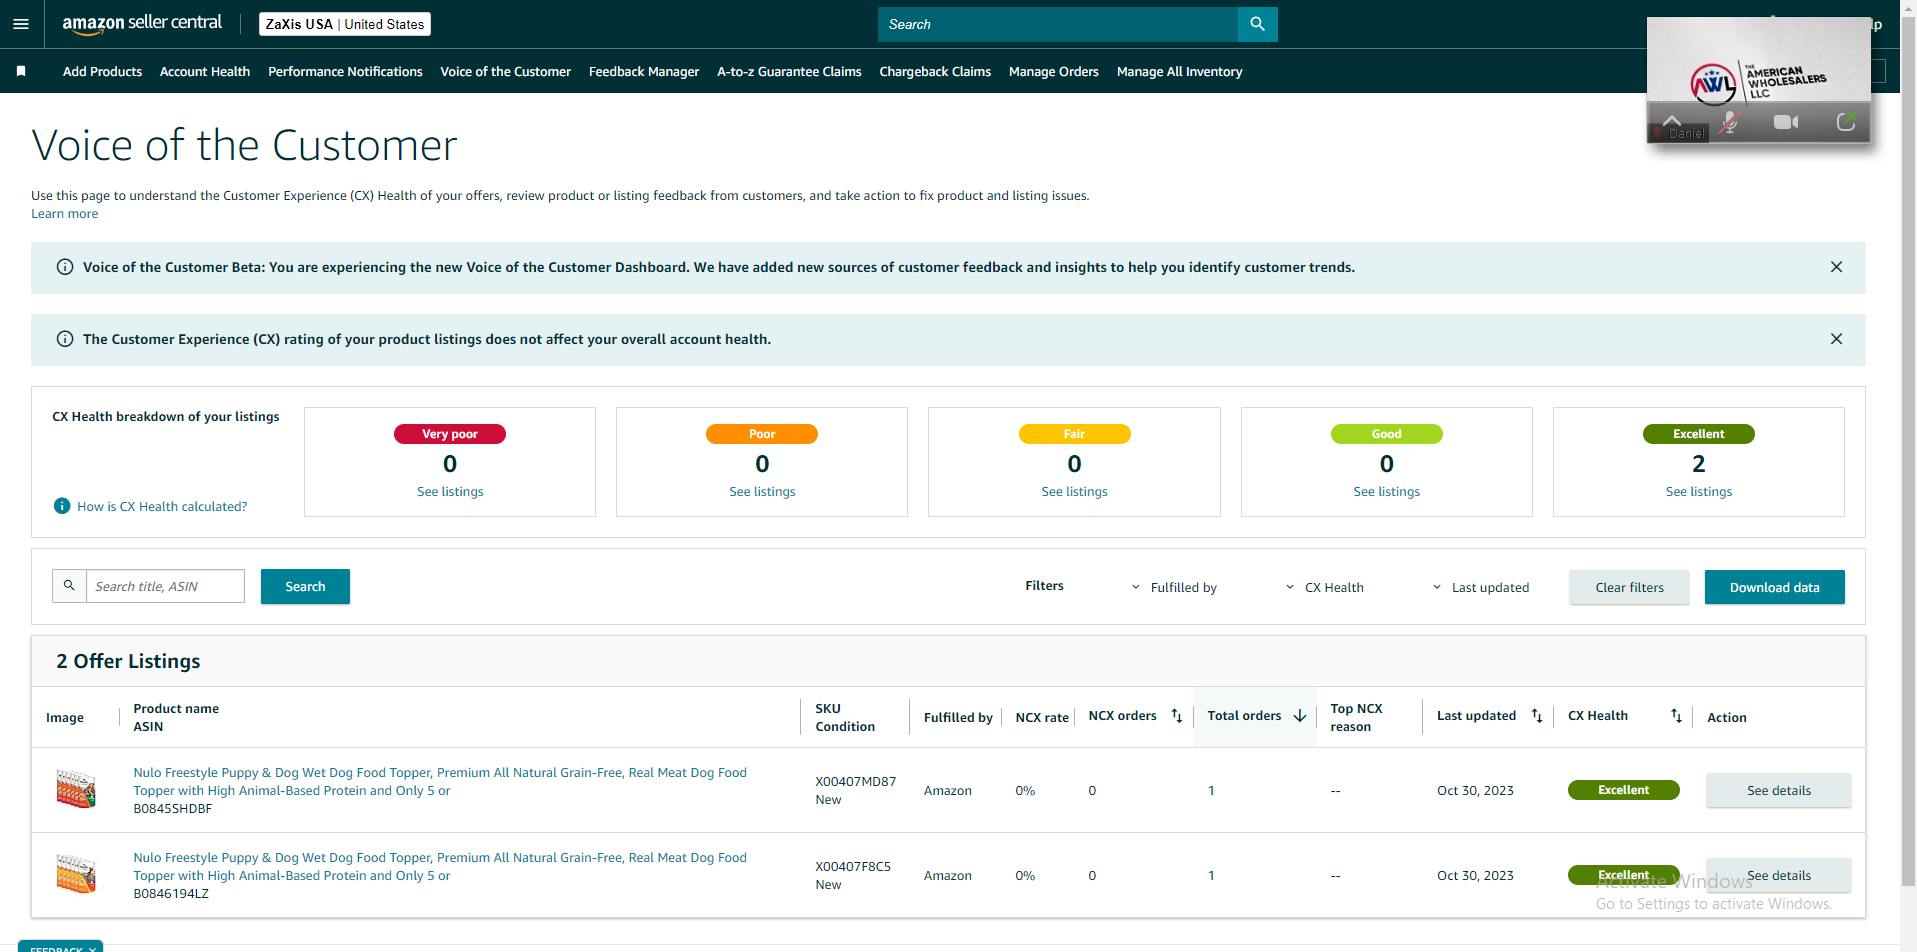Click ASIN text B0846194LZ
The width and height of the screenshot is (1917, 952).
pos(171,894)
